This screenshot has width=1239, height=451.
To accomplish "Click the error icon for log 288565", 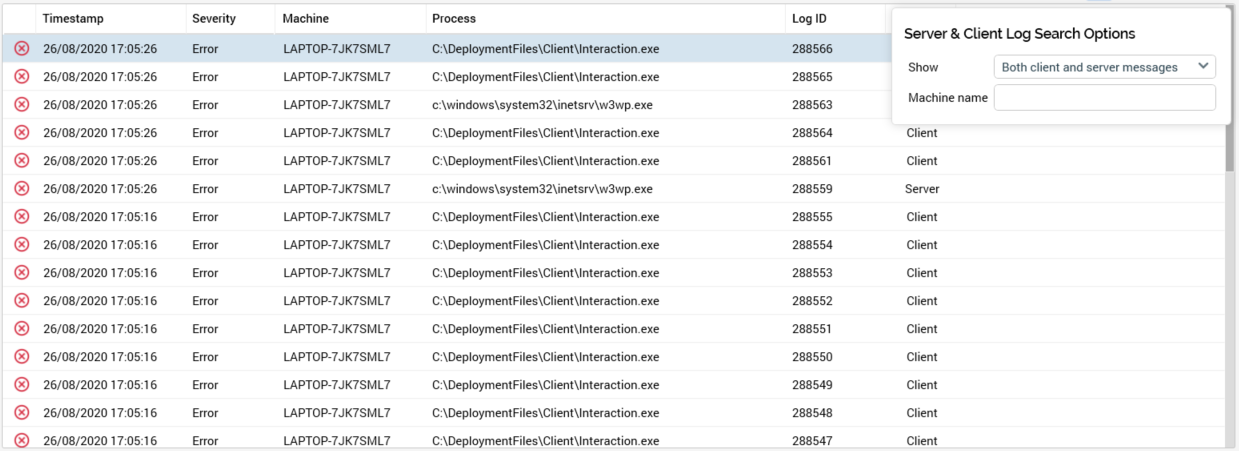I will pyautogui.click(x=21, y=76).
